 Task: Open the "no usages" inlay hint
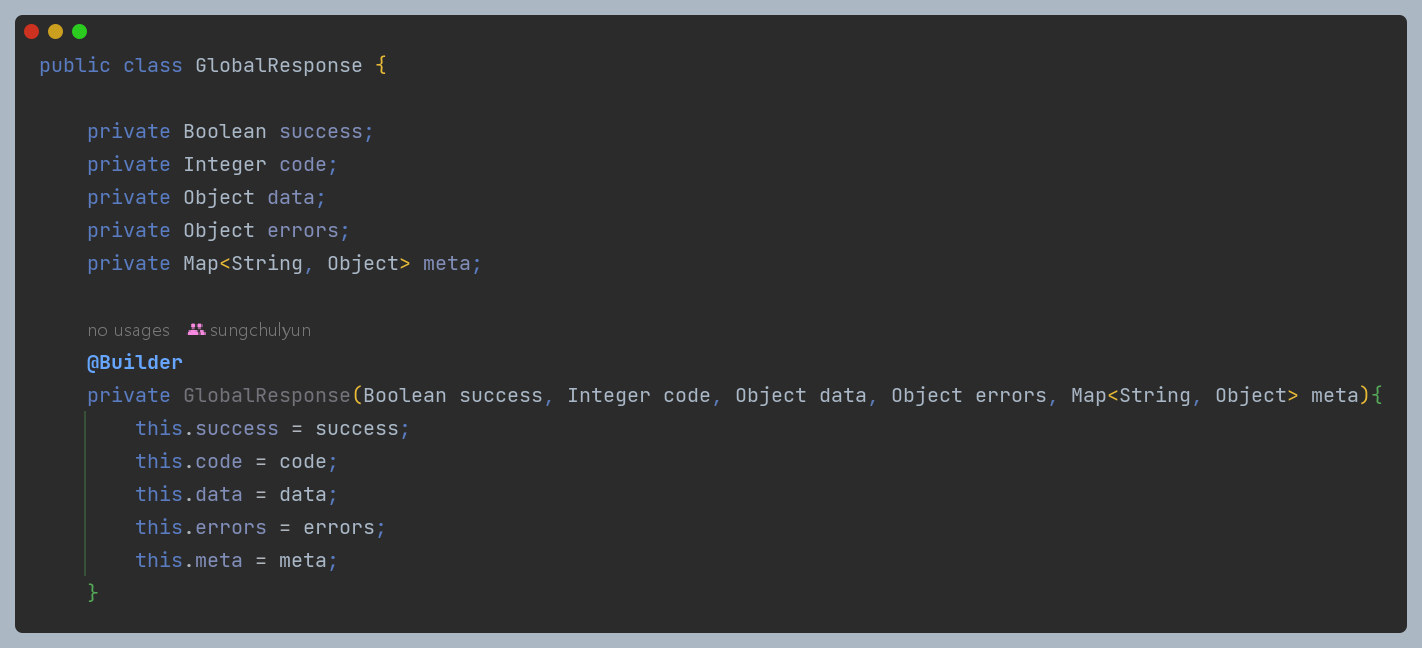(x=128, y=330)
